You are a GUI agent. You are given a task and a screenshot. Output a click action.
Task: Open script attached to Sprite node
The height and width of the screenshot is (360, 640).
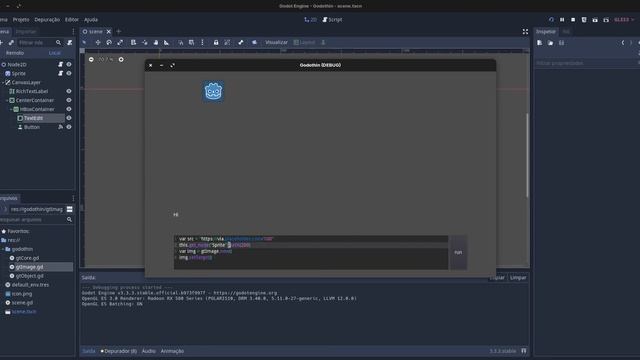click(60, 73)
